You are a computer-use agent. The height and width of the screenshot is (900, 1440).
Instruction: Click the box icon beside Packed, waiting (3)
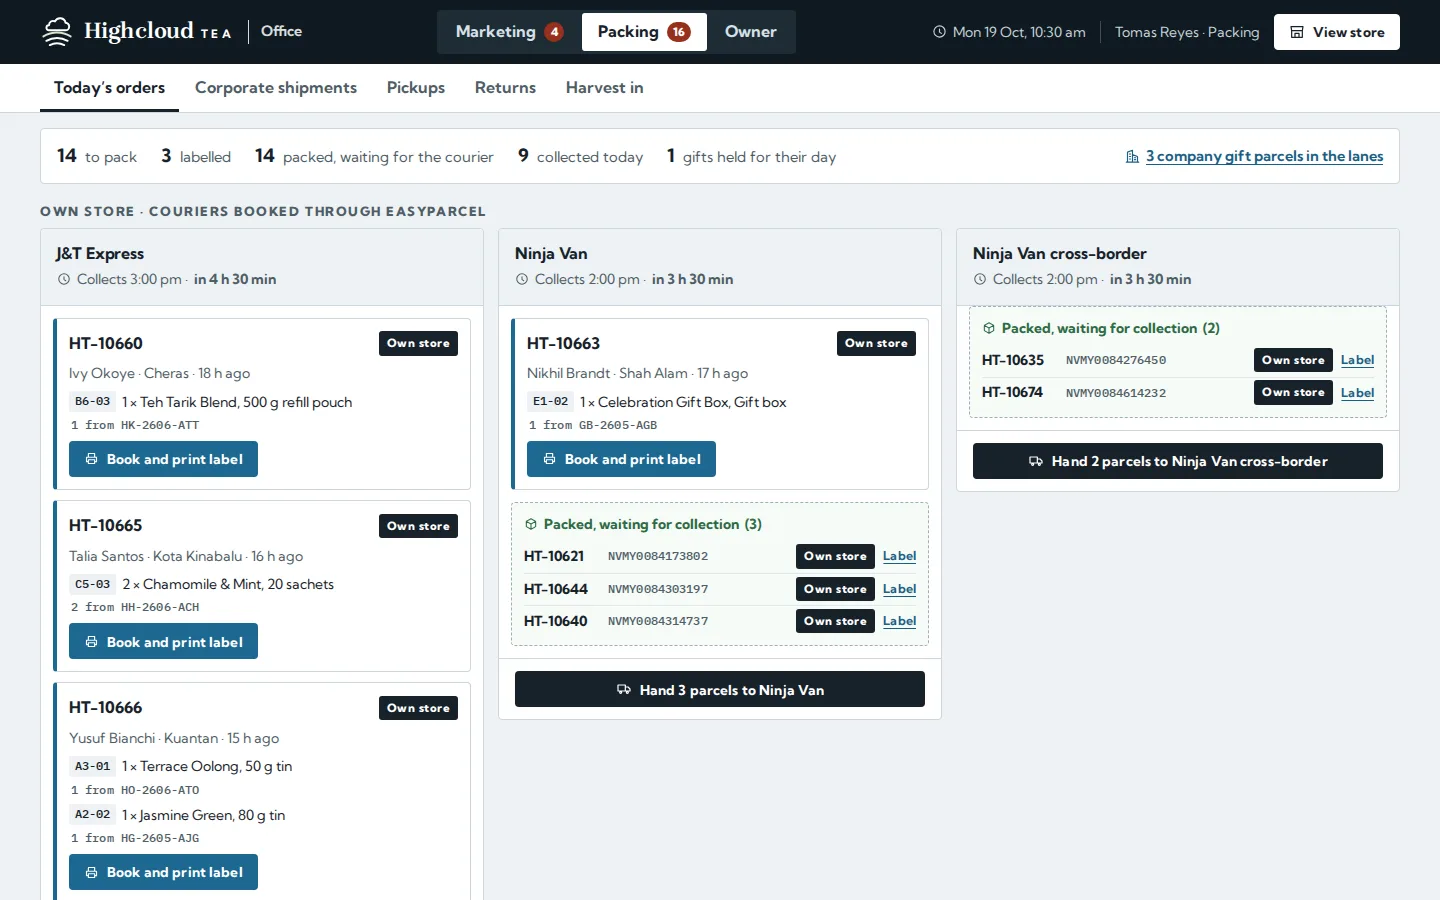pos(531,524)
